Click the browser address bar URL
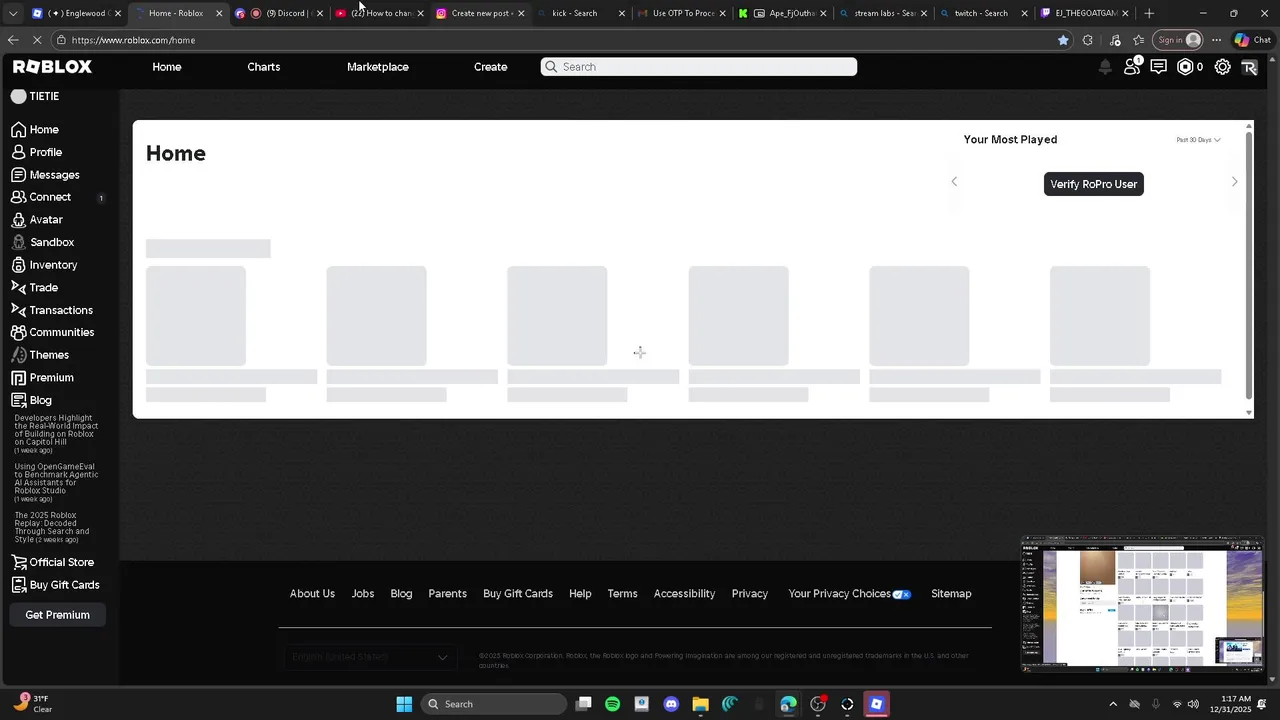 click(x=133, y=40)
